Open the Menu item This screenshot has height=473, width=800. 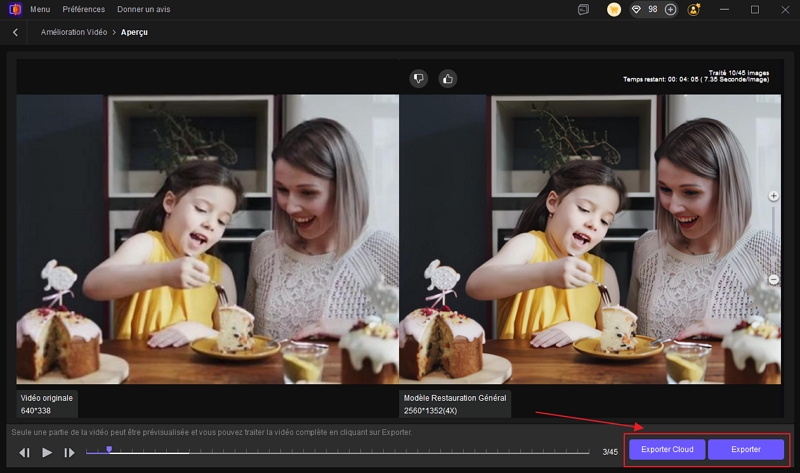(40, 9)
